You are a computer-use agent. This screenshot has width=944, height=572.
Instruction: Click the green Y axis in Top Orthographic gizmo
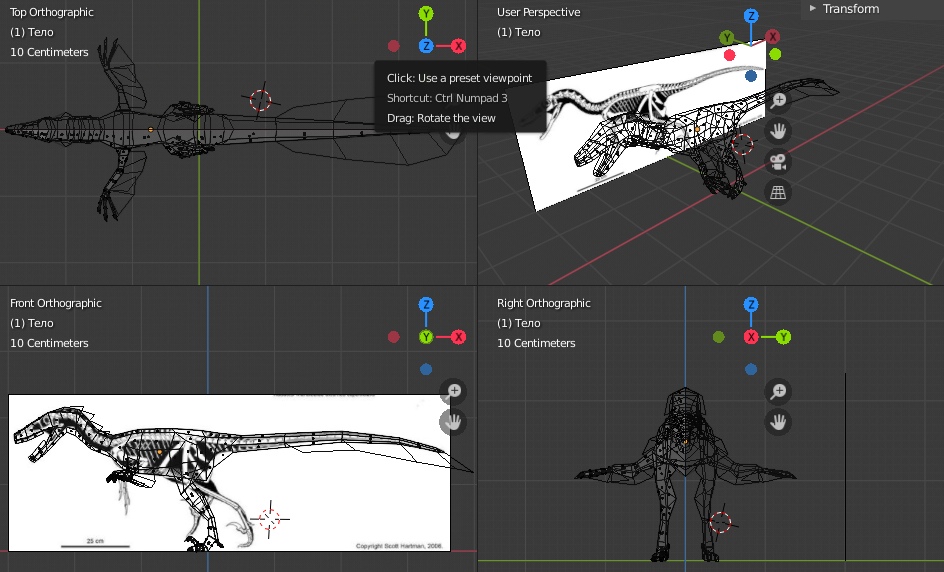426,14
